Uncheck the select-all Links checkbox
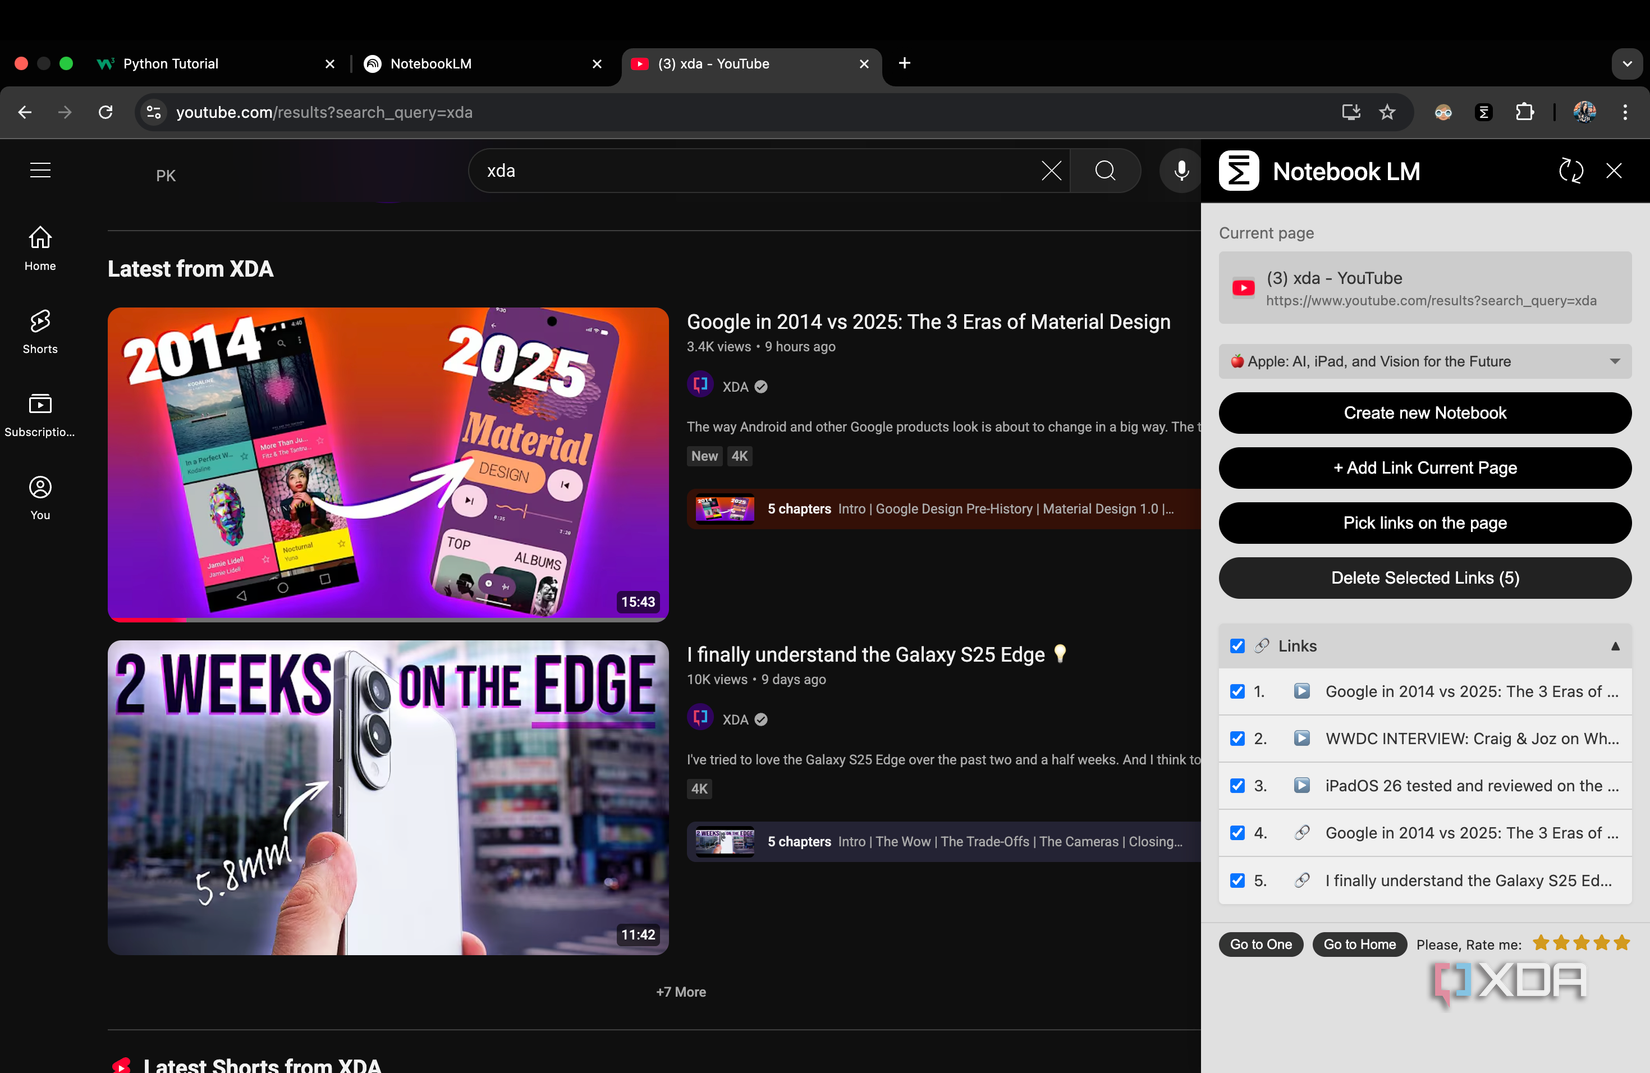This screenshot has width=1650, height=1073. pos(1238,645)
